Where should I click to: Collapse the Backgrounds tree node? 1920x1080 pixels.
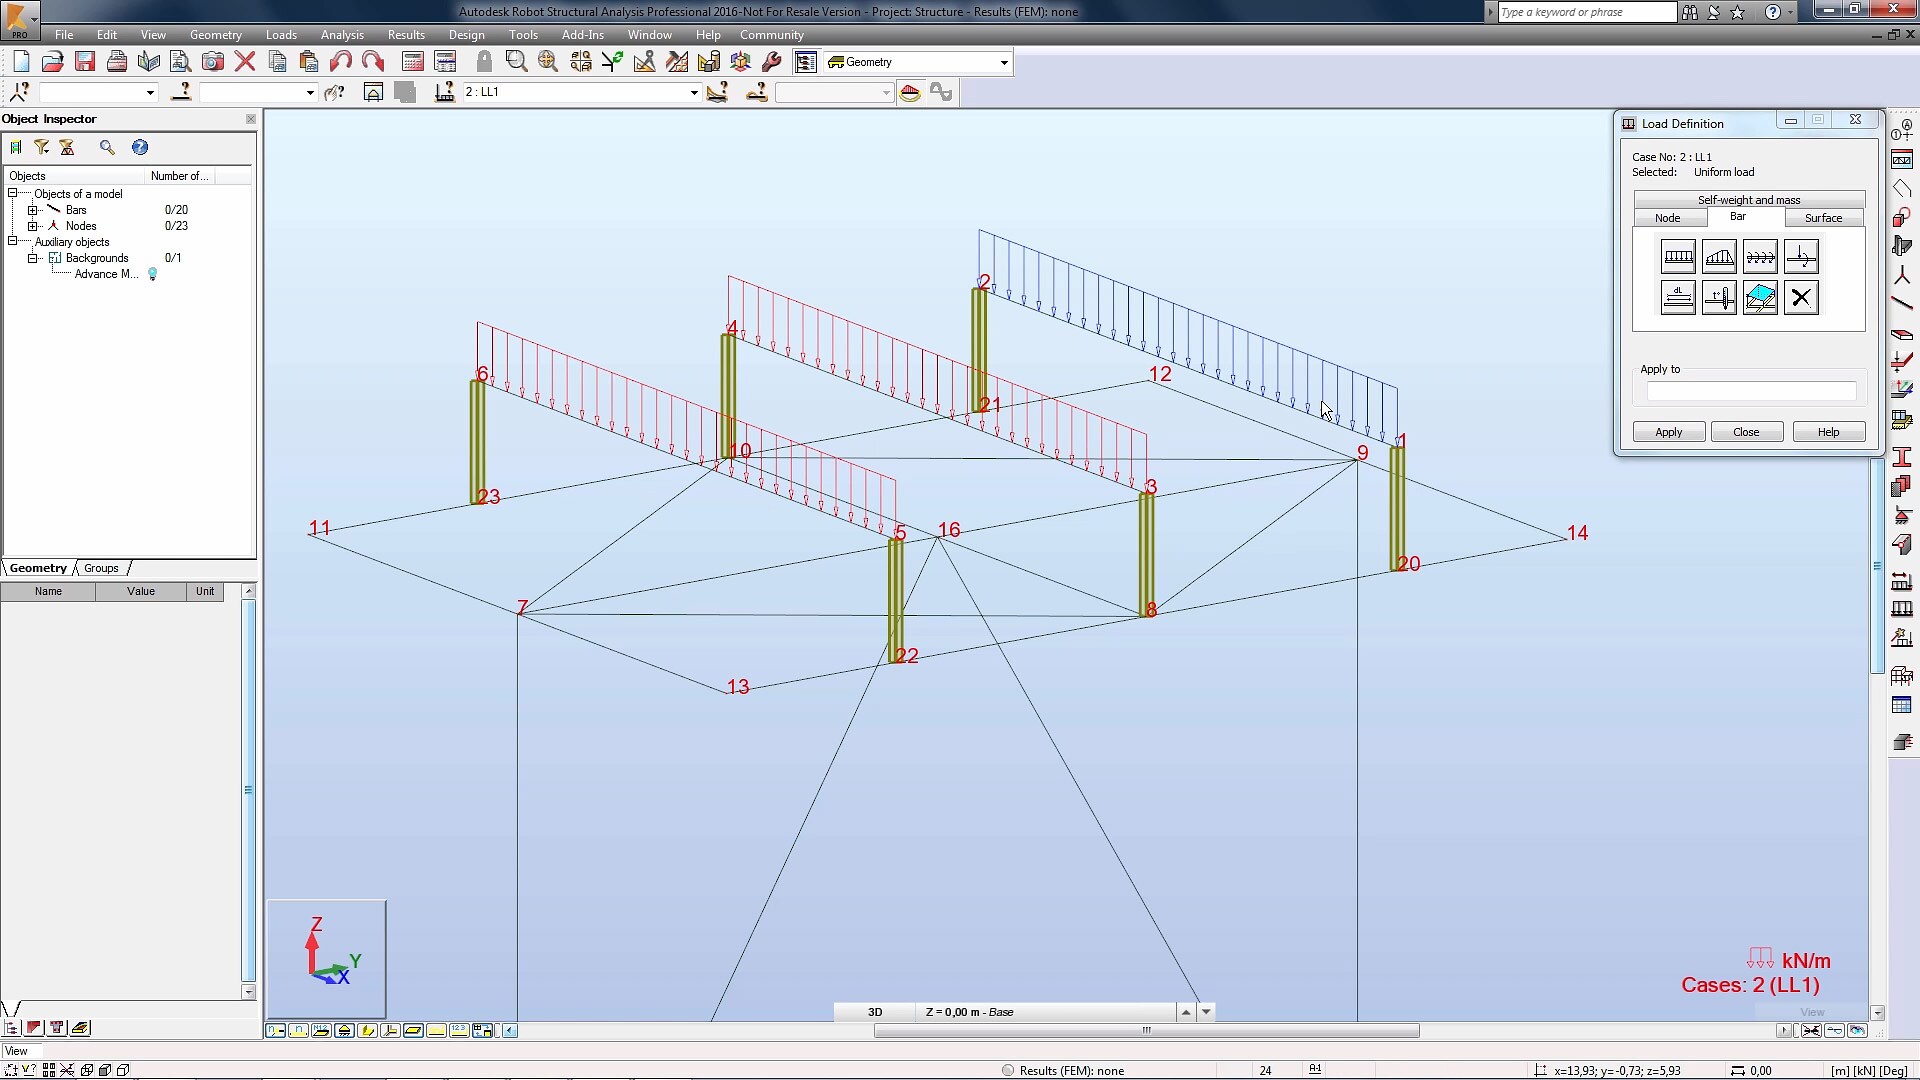(x=32, y=258)
